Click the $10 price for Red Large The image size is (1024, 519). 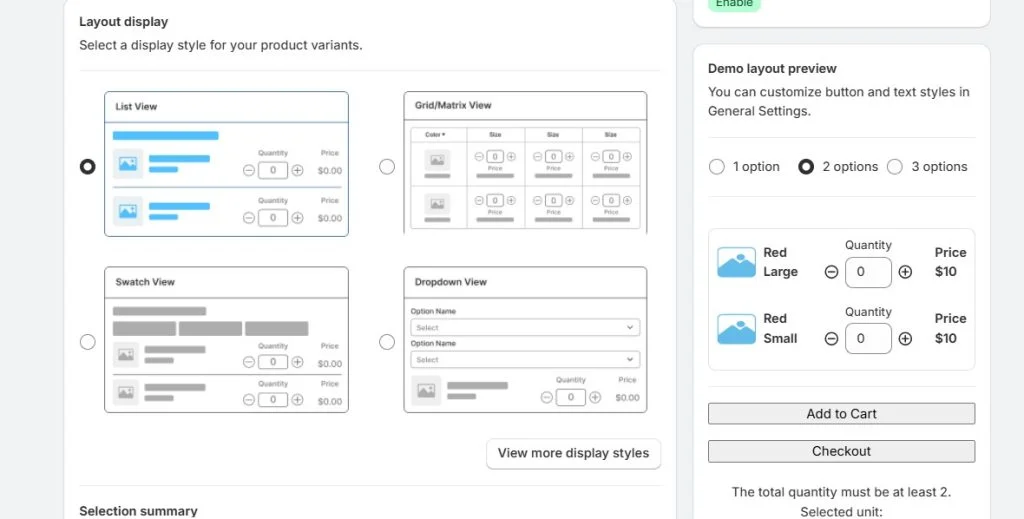pyautogui.click(x=946, y=272)
